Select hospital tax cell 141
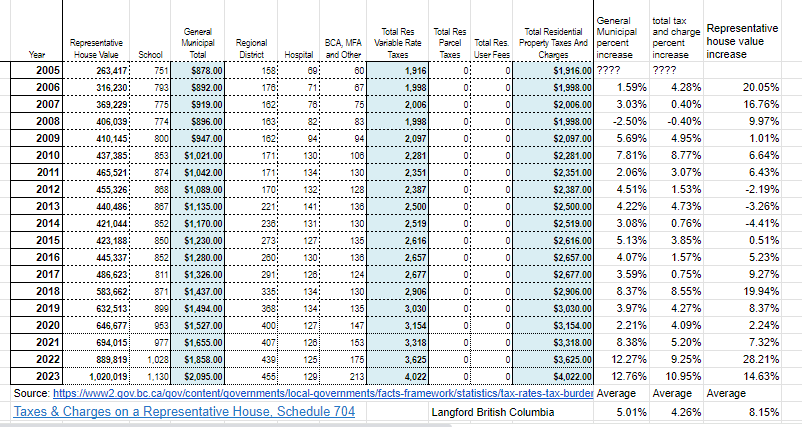Viewport: 802px width, 427px height. click(x=299, y=207)
